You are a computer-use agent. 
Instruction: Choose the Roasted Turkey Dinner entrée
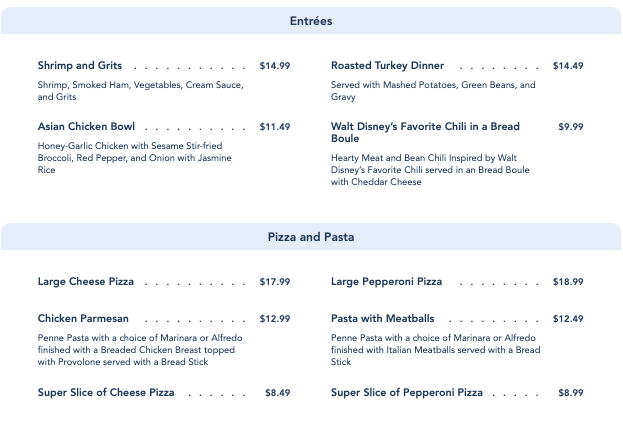click(x=387, y=66)
